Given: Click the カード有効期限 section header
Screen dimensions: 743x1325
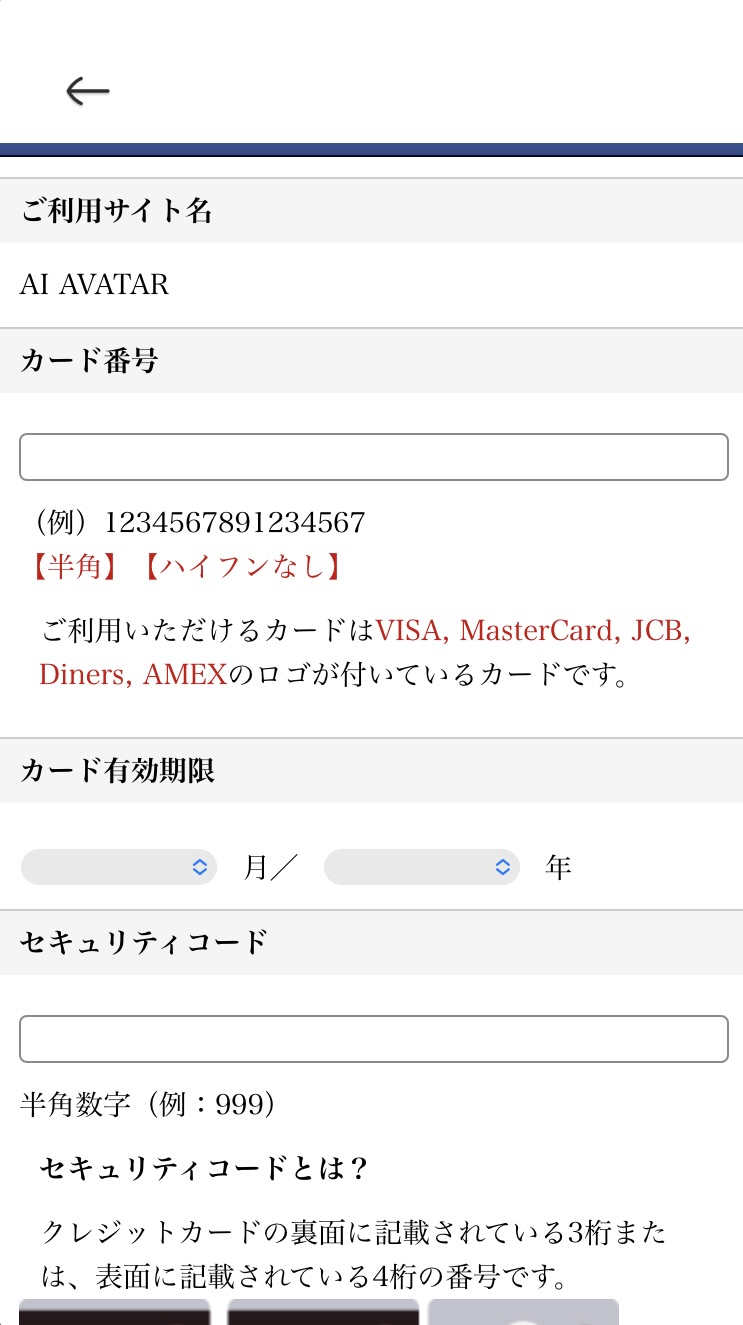Looking at the screenshot, I should coord(371,771).
